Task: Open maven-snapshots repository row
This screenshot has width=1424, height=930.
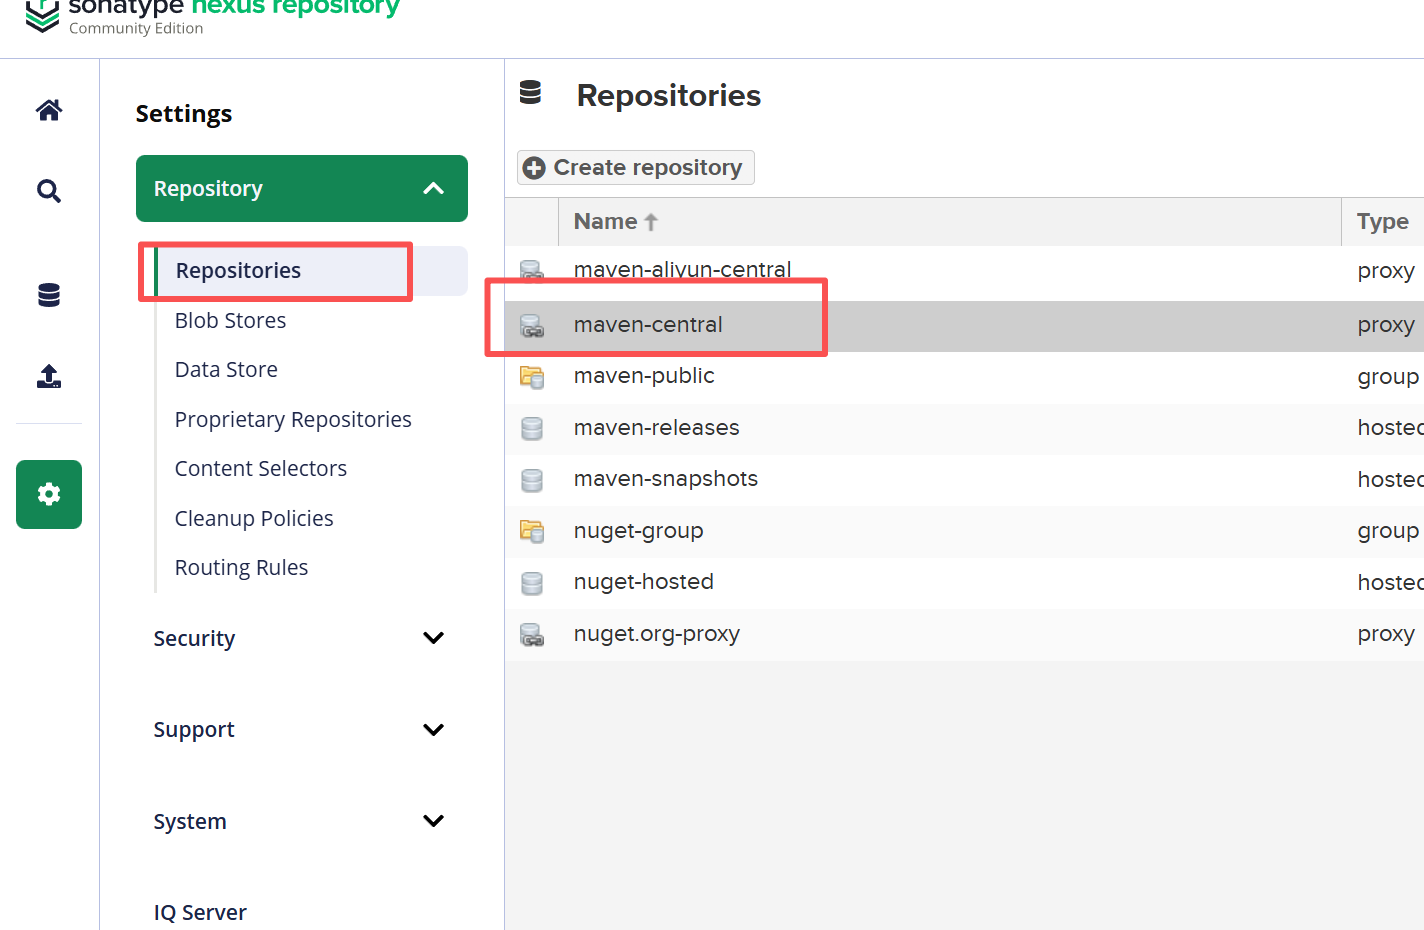Action: pos(964,480)
